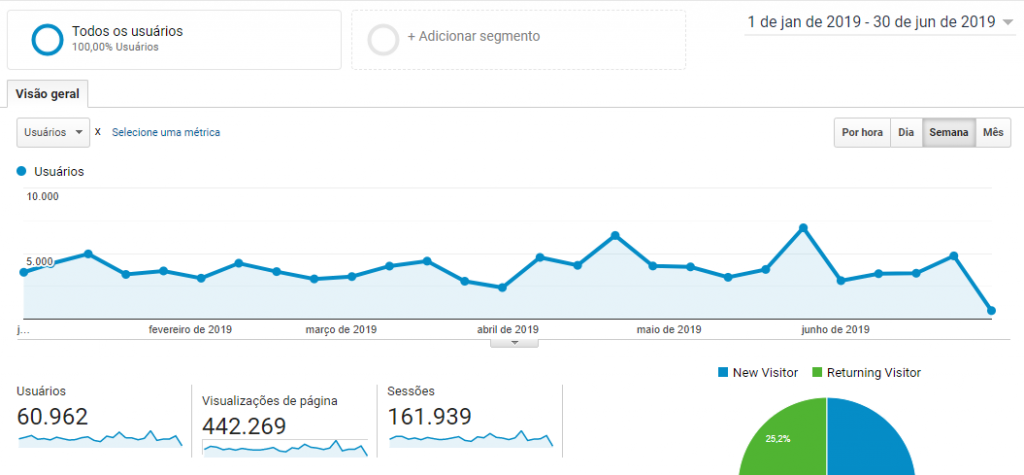Click the Todos os usuários segment donut icon
This screenshot has width=1024, height=475.
(47, 39)
